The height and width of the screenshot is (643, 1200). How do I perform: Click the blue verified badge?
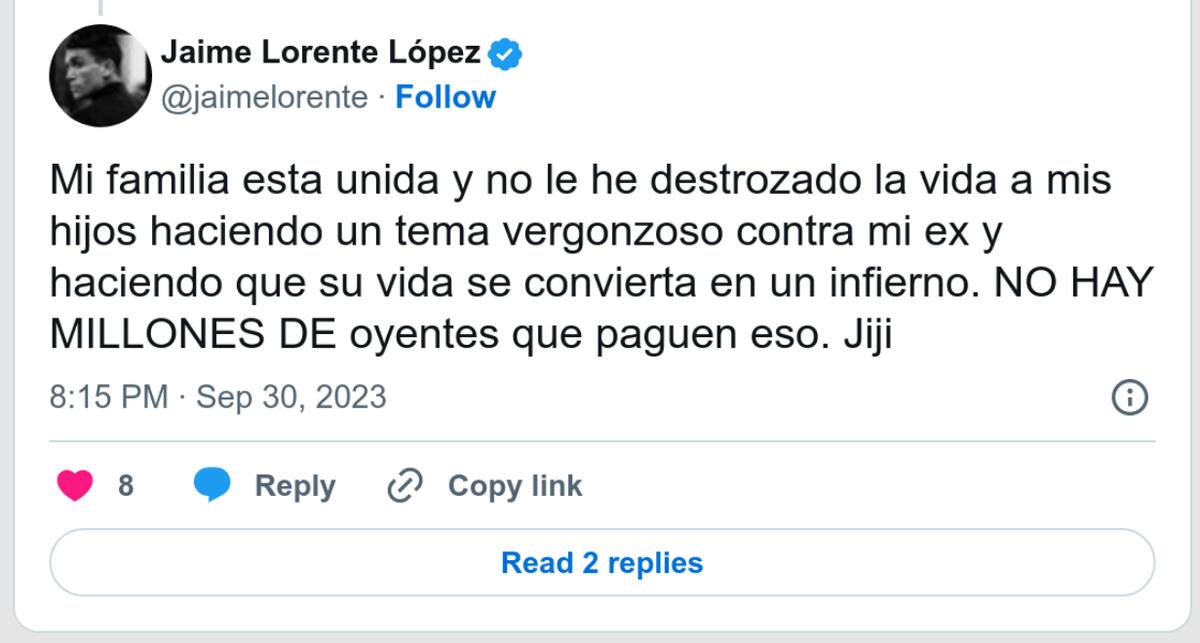504,54
